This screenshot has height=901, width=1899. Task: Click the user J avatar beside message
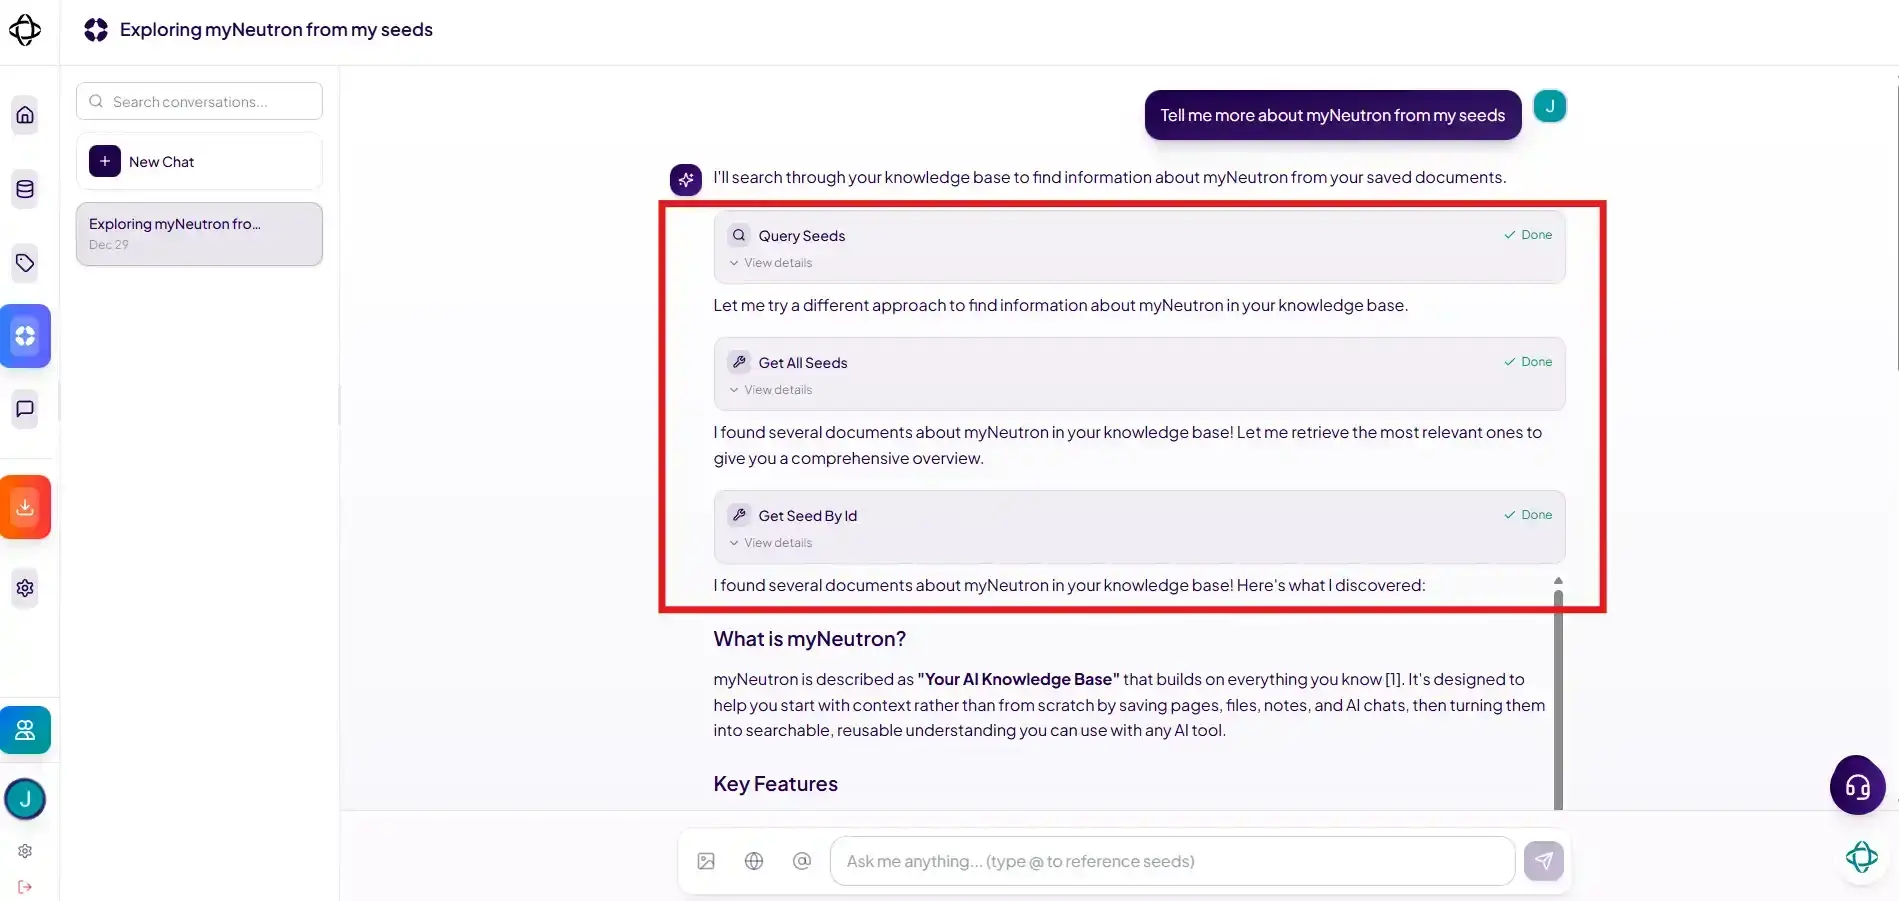pos(1550,106)
